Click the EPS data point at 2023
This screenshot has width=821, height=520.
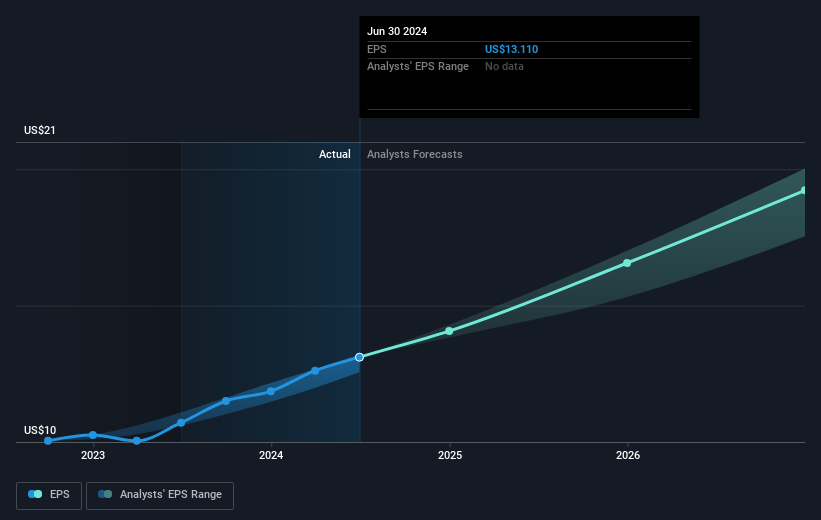click(93, 435)
